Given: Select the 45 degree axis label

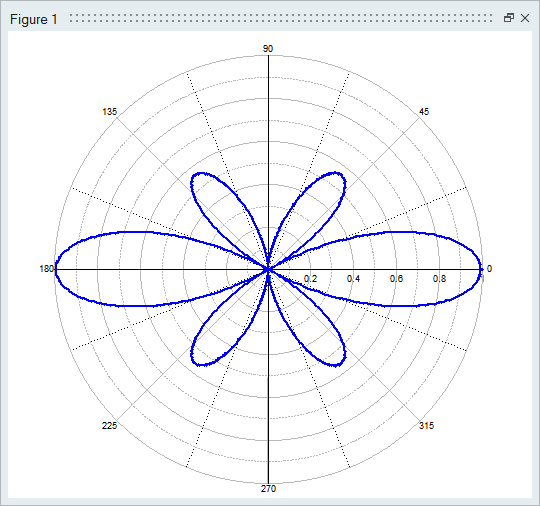Looking at the screenshot, I should click(424, 112).
